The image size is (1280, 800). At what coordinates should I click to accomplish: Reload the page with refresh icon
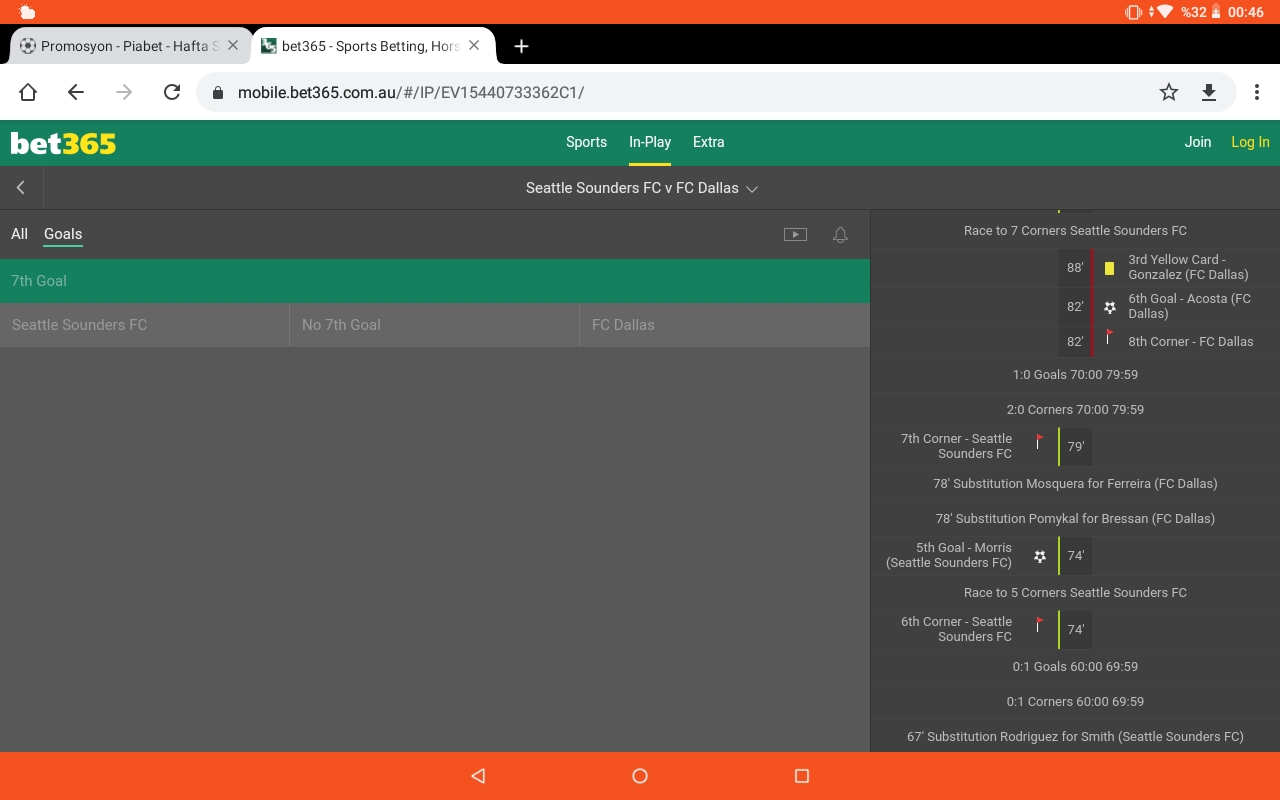(x=172, y=92)
